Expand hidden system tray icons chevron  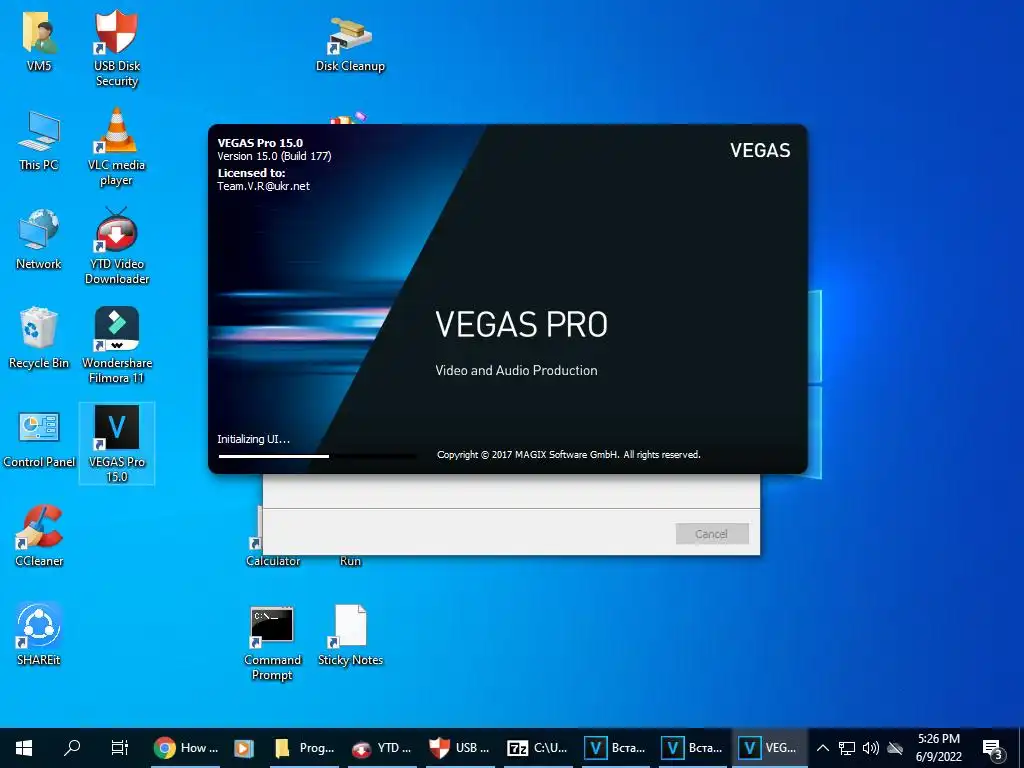(x=823, y=748)
